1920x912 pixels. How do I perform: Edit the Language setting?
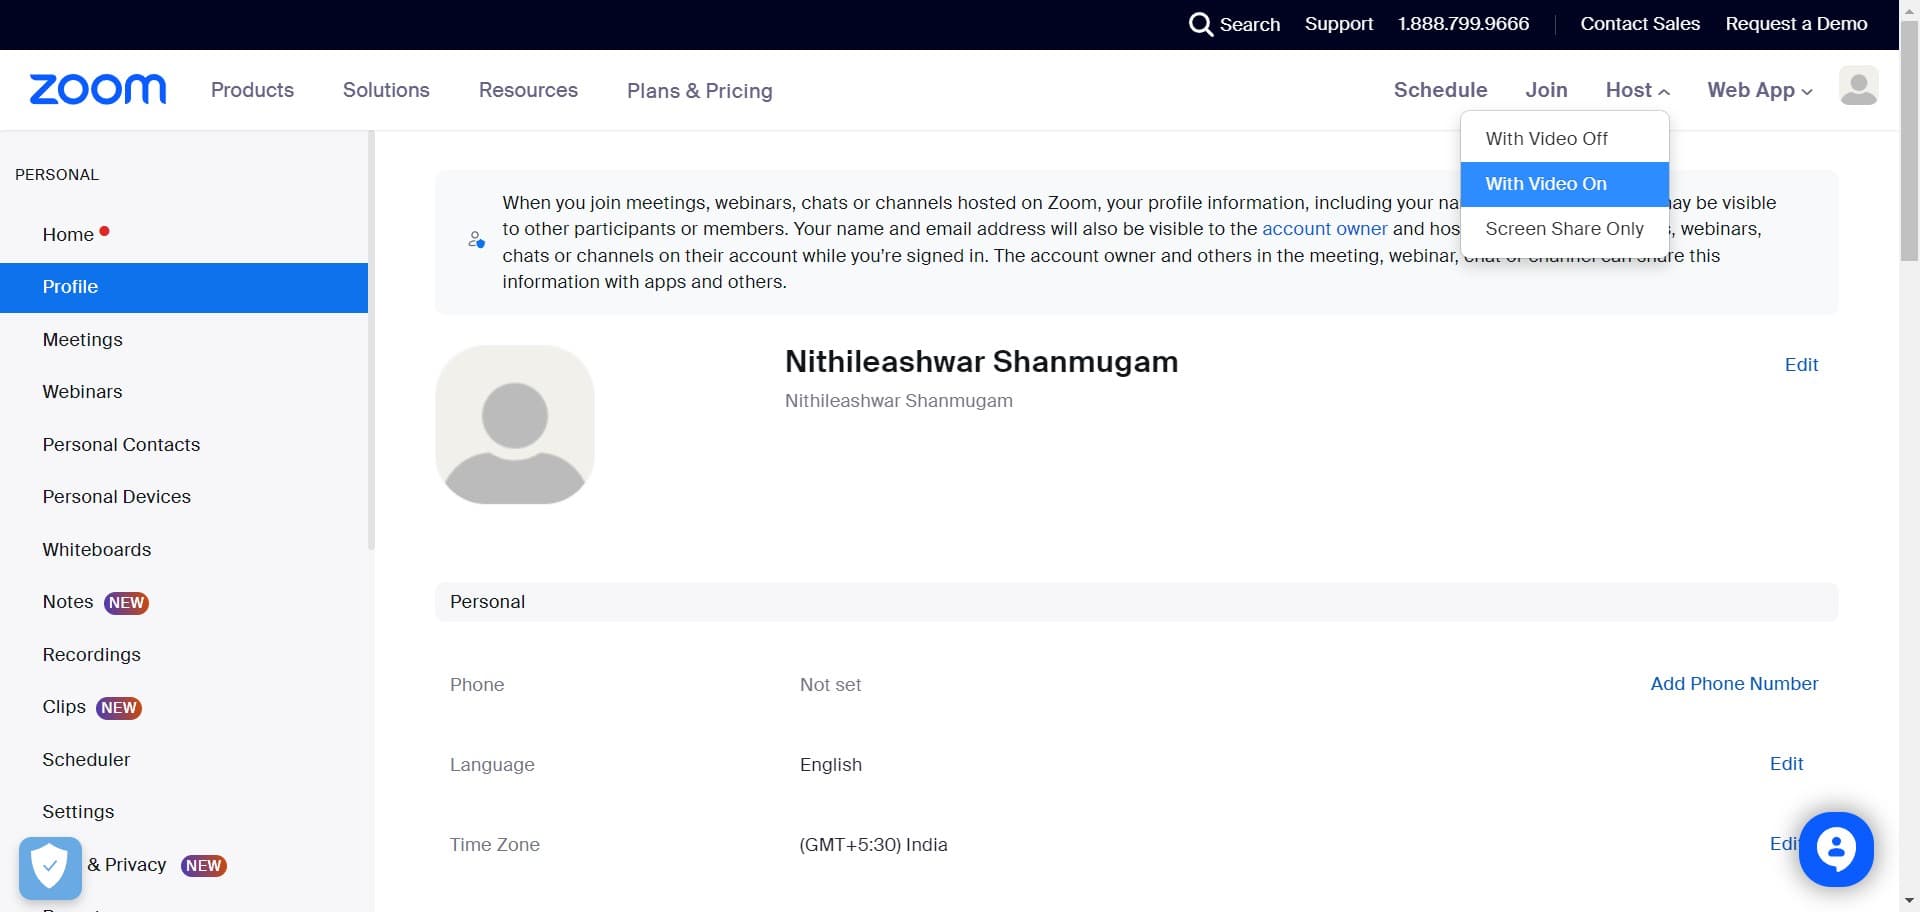pyautogui.click(x=1786, y=764)
